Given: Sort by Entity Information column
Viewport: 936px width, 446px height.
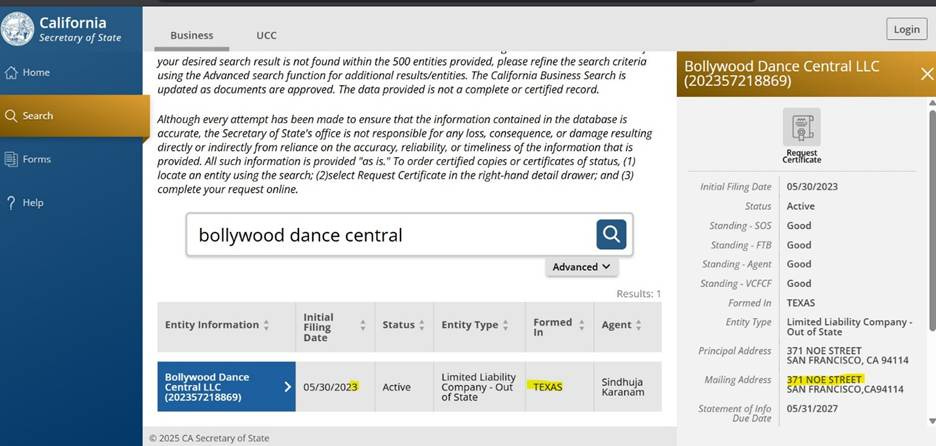Looking at the screenshot, I should 266,325.
